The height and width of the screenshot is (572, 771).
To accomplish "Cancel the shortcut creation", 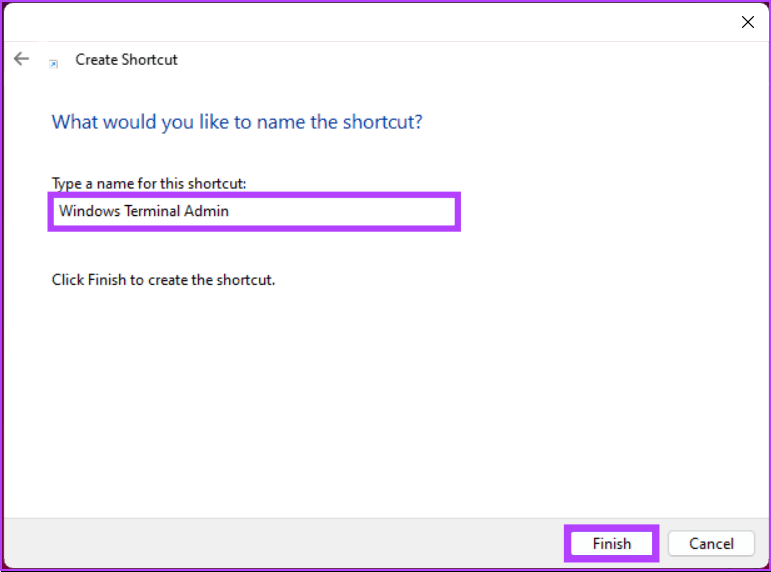I will 711,543.
